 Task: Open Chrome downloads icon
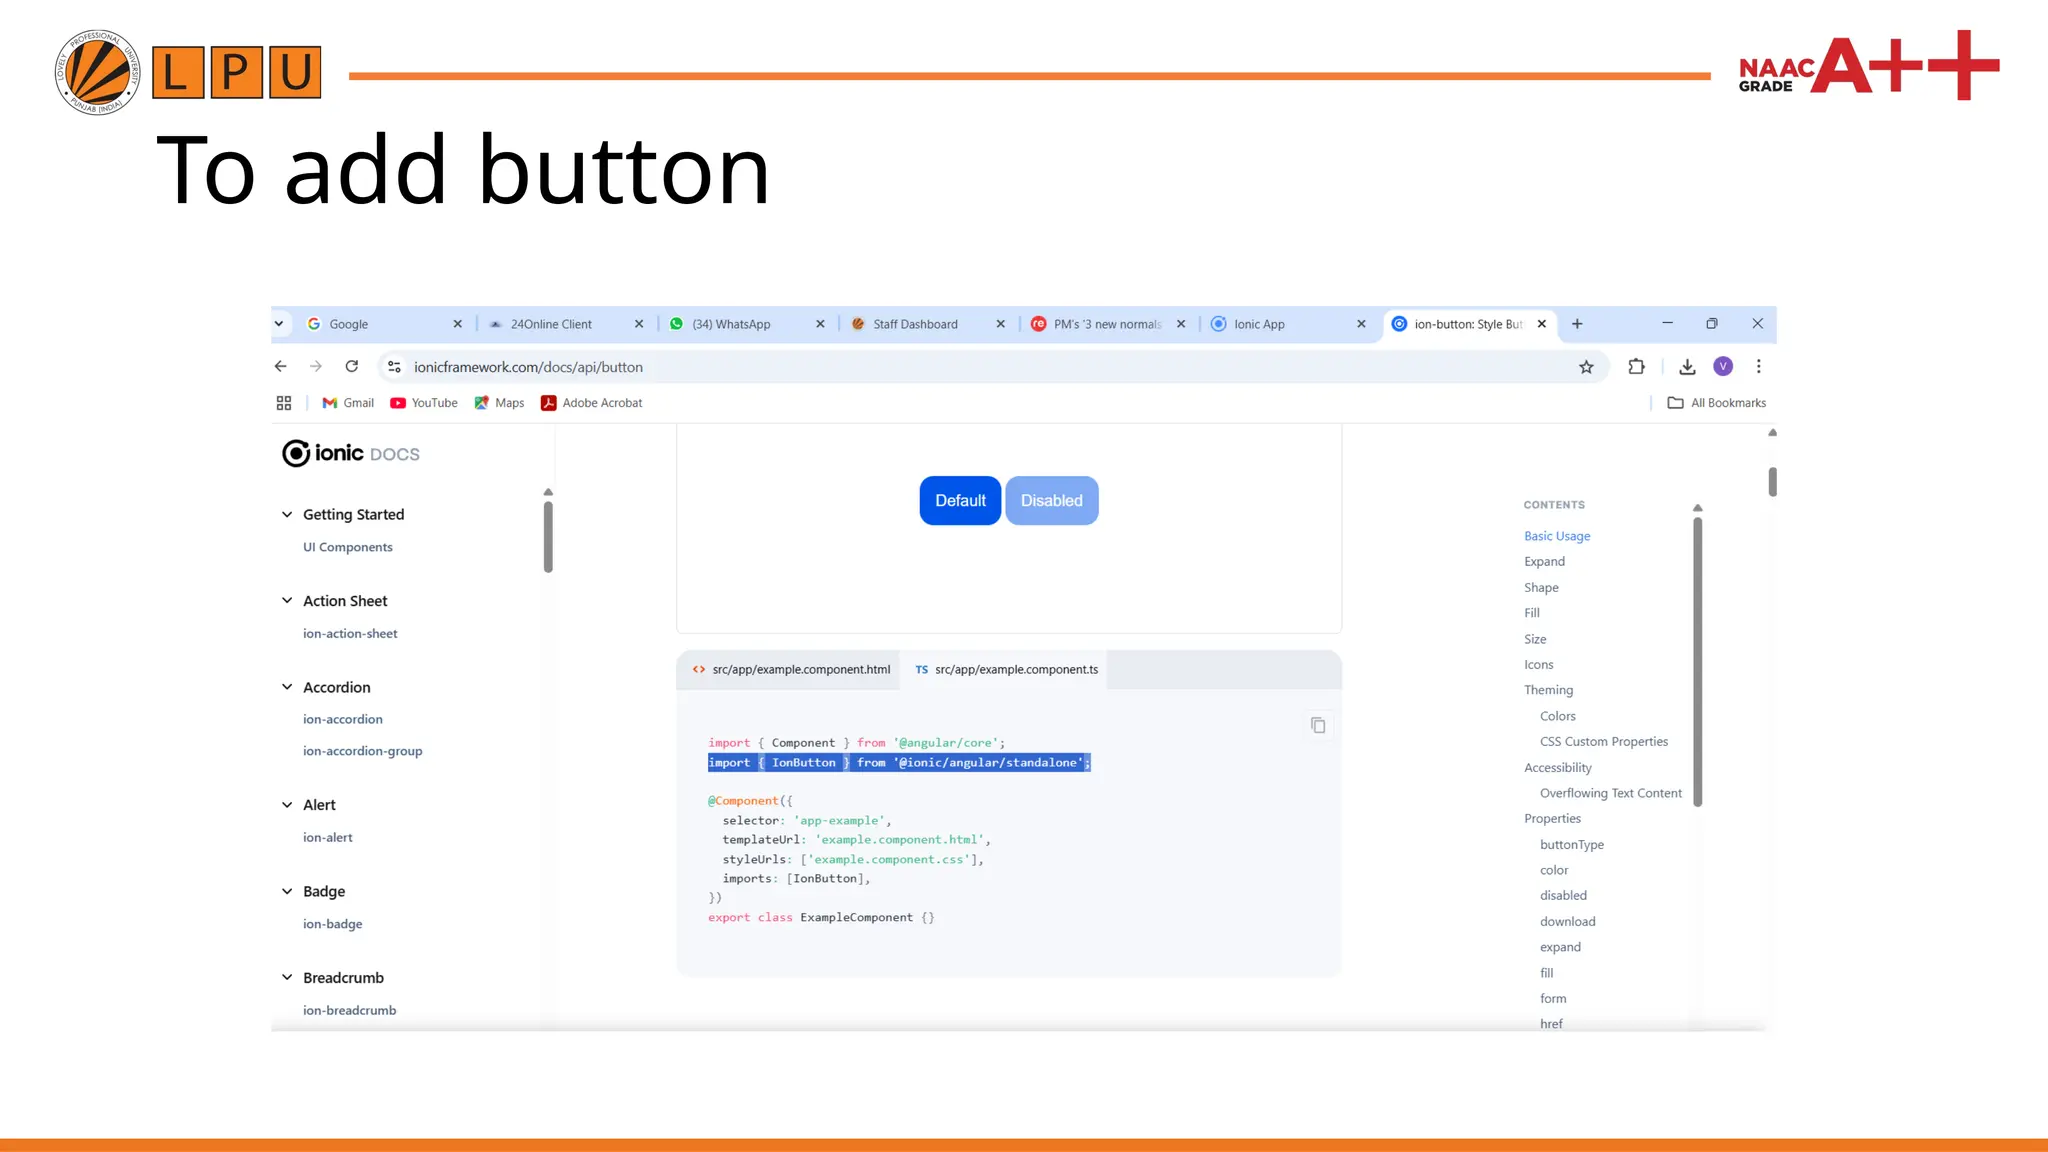1687,367
